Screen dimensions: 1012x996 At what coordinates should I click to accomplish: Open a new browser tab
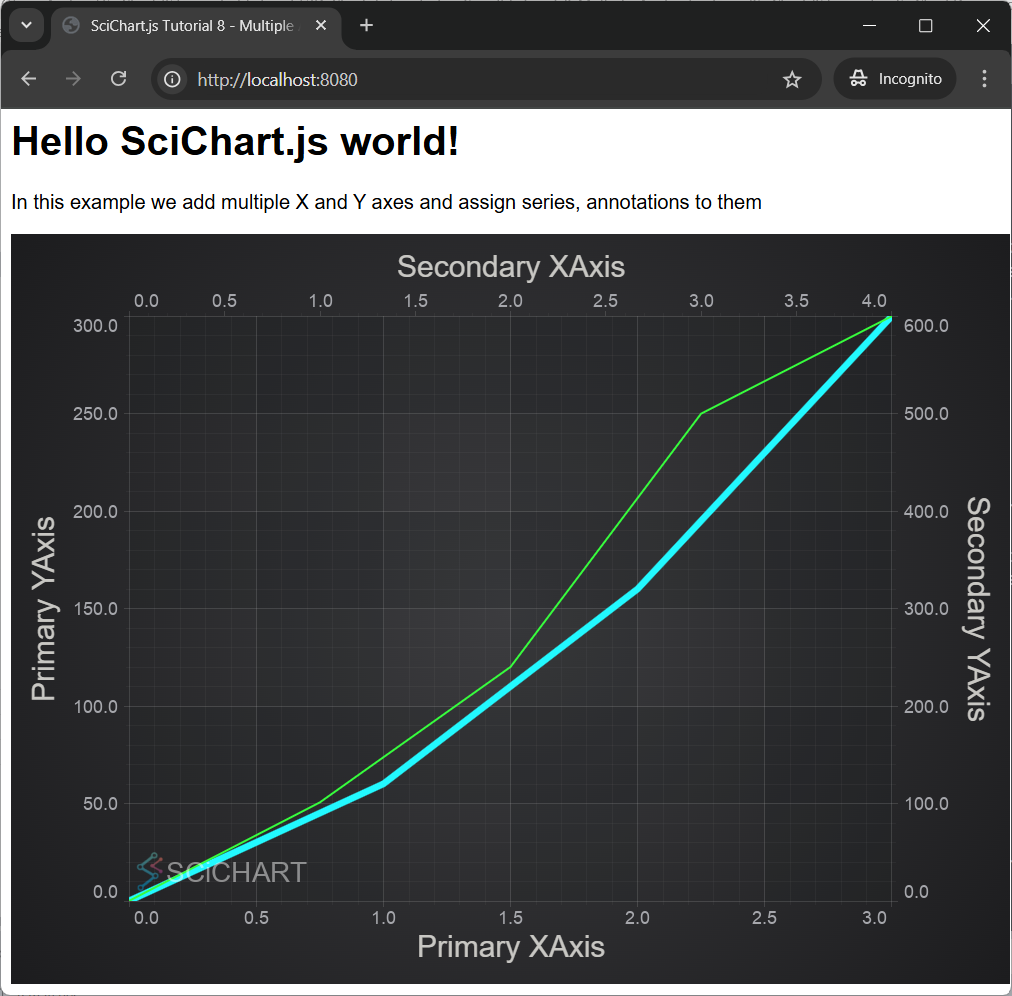coord(367,26)
